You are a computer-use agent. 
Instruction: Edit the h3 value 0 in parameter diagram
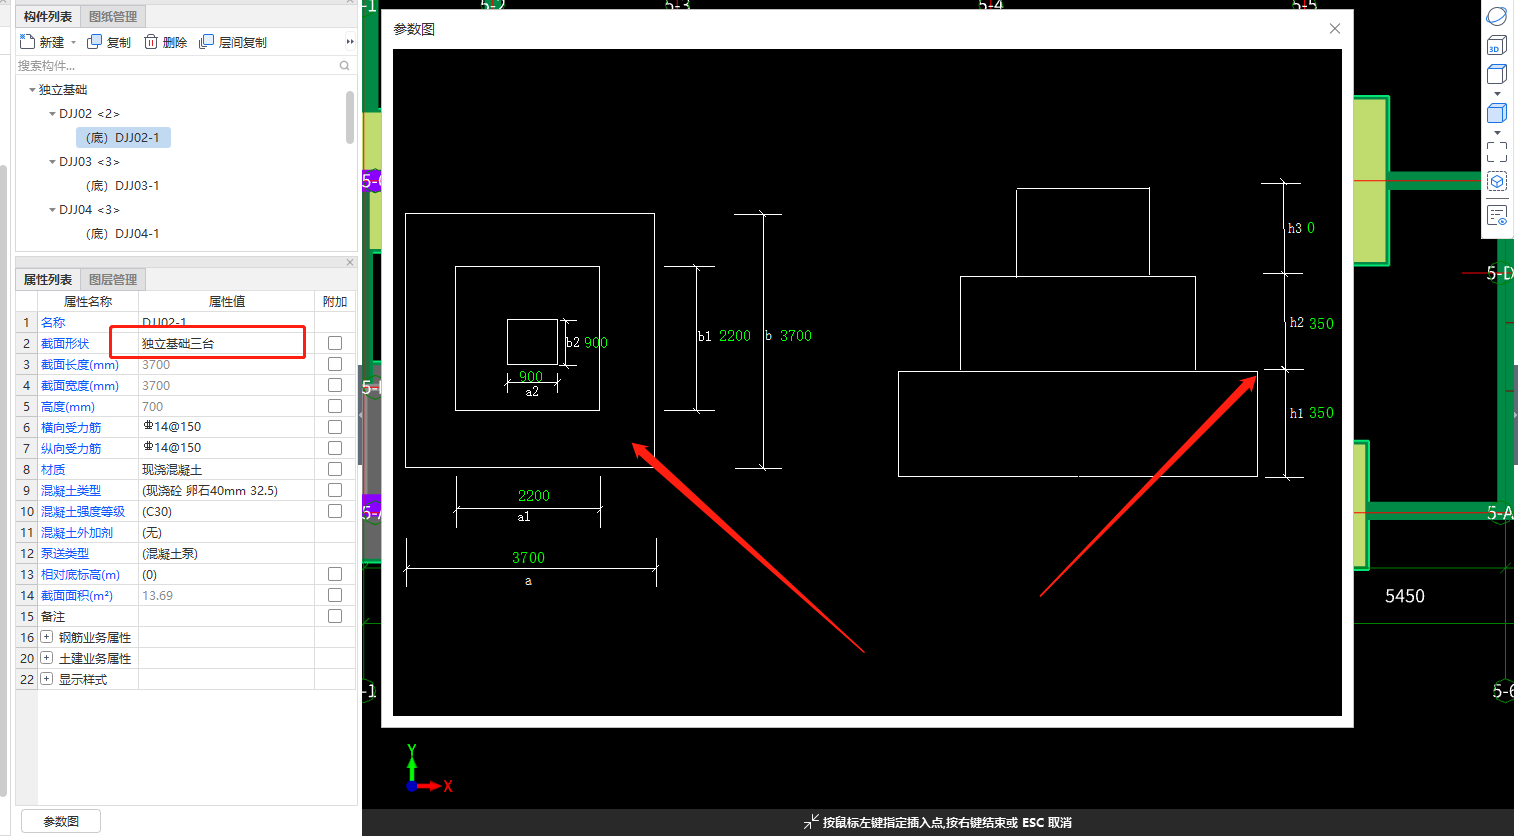1311,228
